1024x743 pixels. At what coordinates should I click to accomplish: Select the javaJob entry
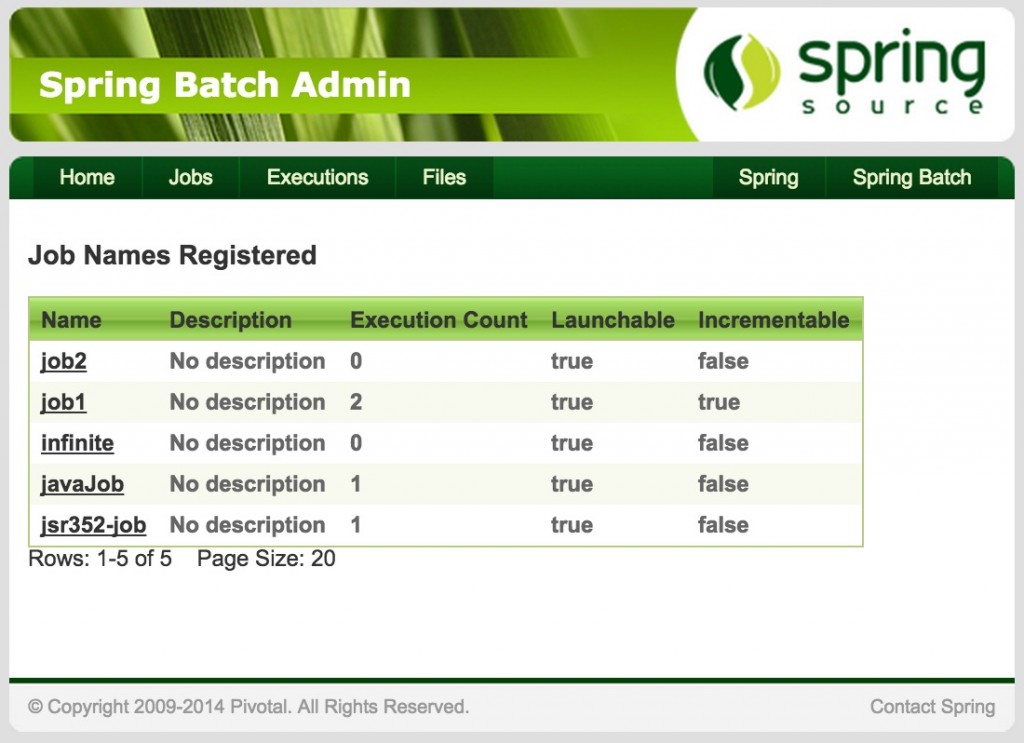[x=81, y=484]
